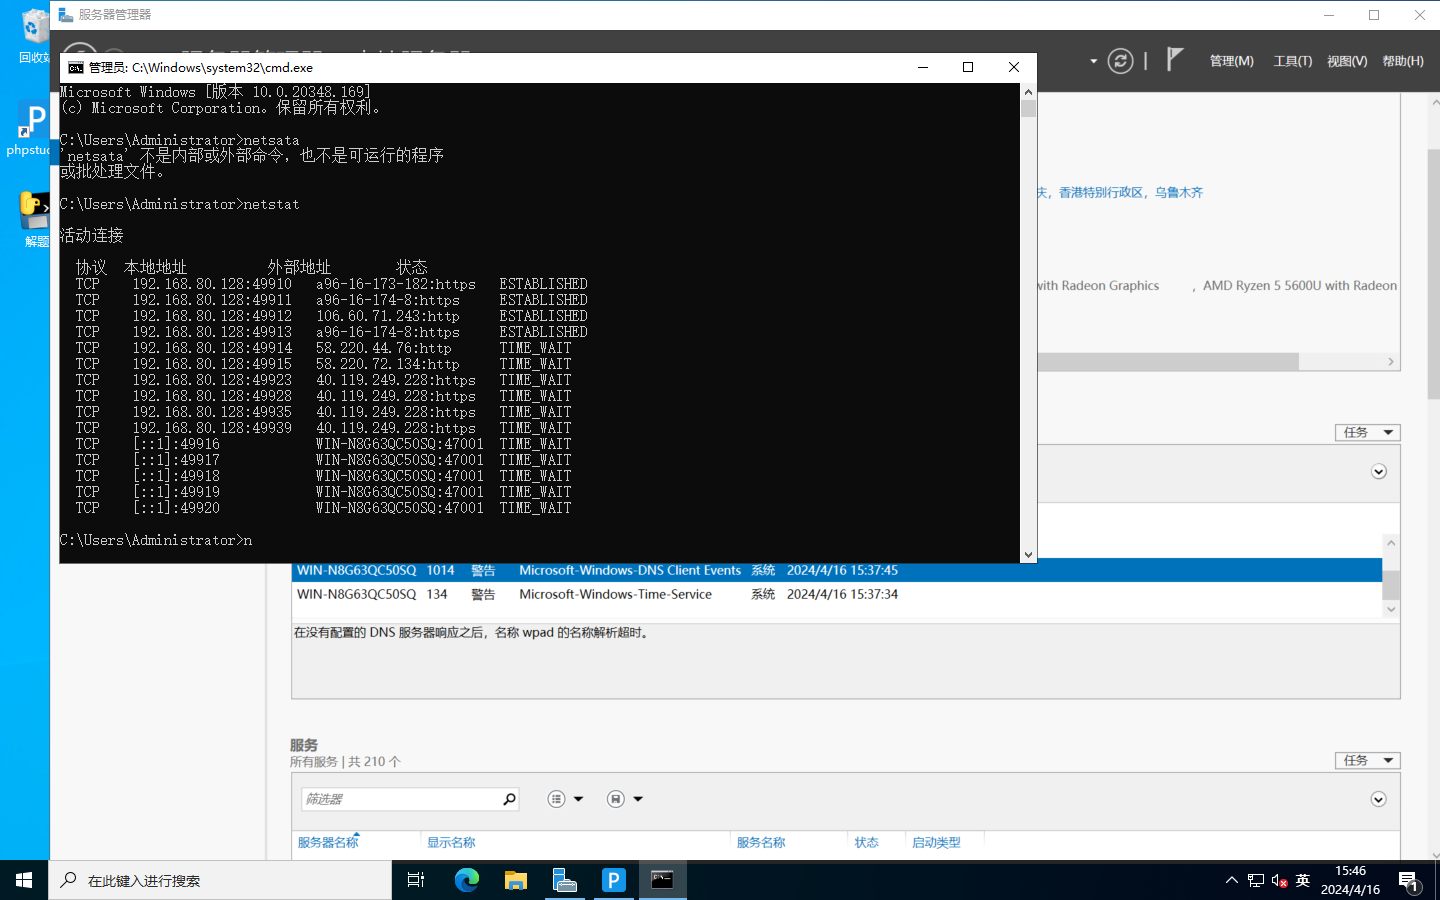The width and height of the screenshot is (1440, 900).
Task: Click the search magnifier in services filter
Action: [x=509, y=799]
